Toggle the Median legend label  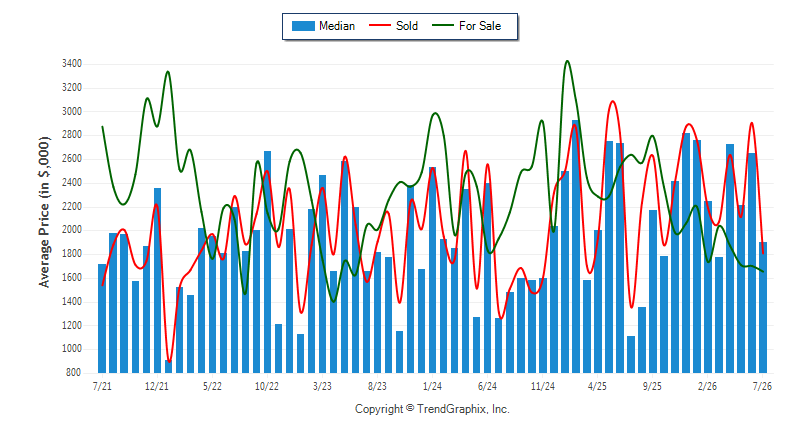(337, 26)
